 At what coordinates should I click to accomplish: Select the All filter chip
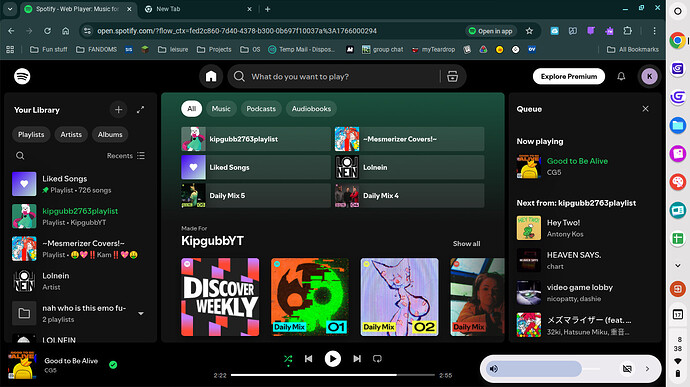click(x=191, y=109)
